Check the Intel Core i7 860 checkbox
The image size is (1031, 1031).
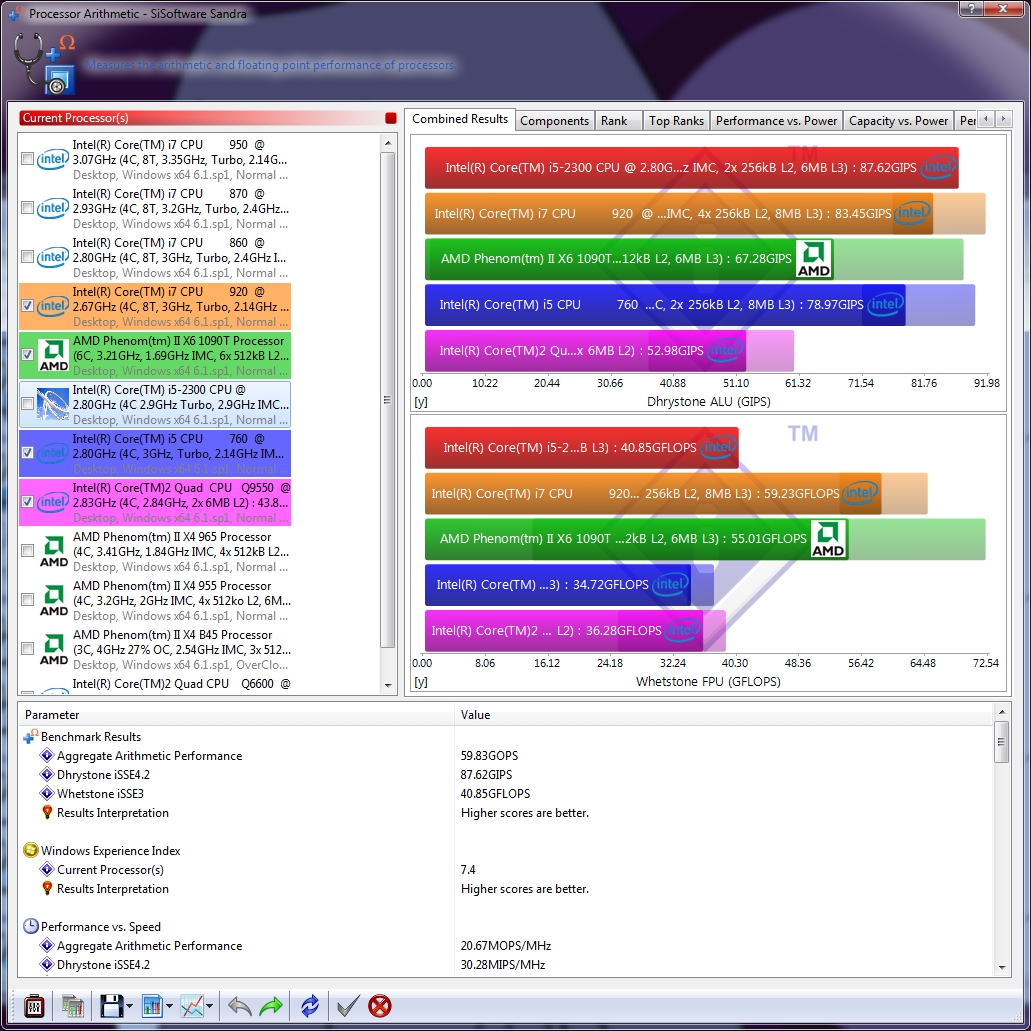[x=27, y=257]
